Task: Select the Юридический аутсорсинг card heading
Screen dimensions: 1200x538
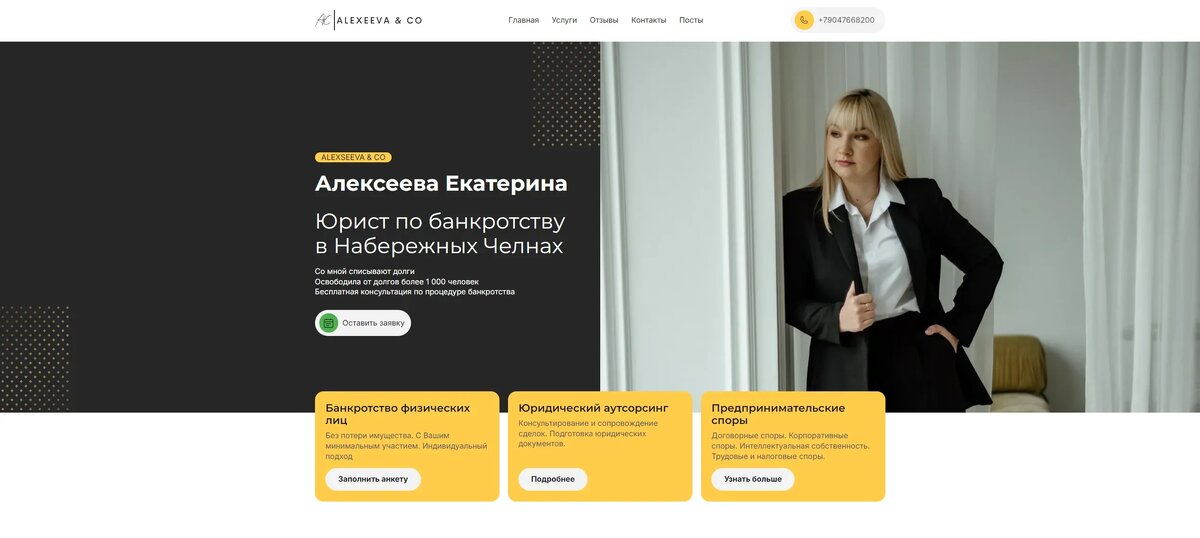Action: click(x=594, y=408)
